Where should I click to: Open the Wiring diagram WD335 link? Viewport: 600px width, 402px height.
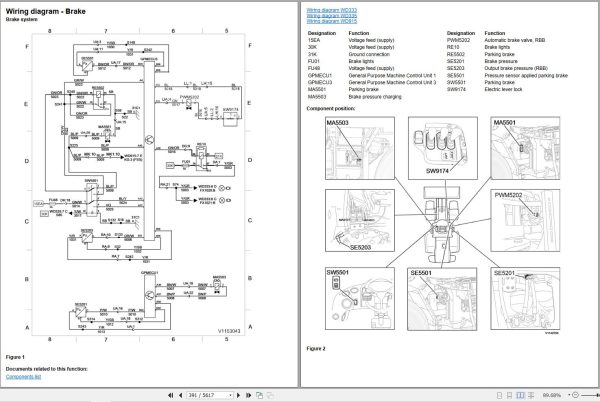331,16
